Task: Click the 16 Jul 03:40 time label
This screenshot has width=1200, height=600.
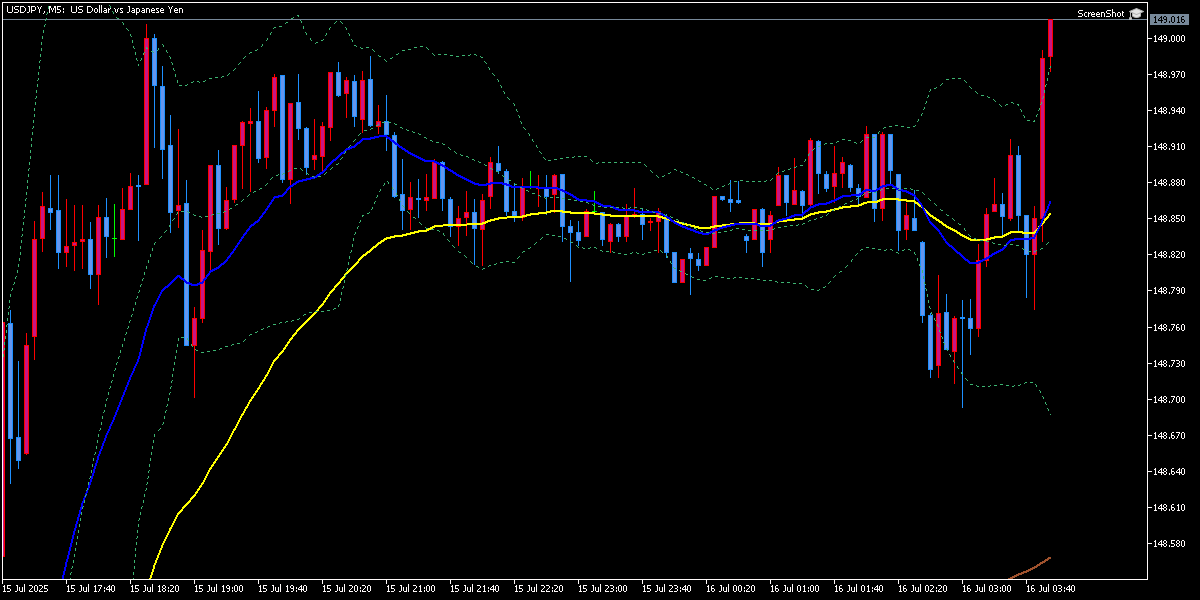Action: (x=1051, y=589)
